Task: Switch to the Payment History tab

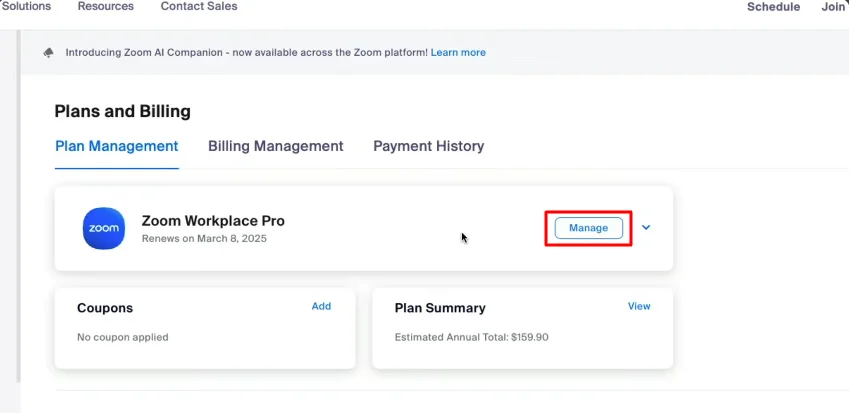Action: tap(429, 146)
